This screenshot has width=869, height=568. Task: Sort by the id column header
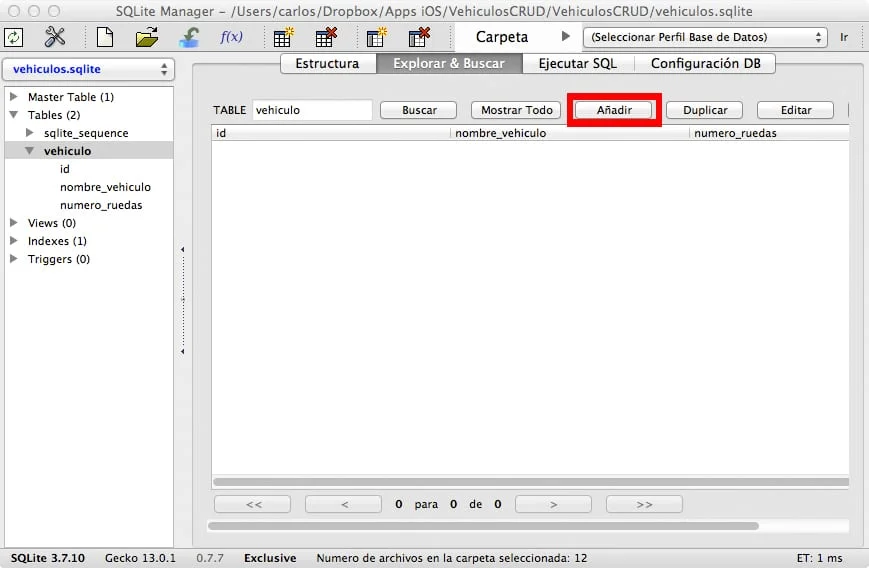tap(331, 133)
